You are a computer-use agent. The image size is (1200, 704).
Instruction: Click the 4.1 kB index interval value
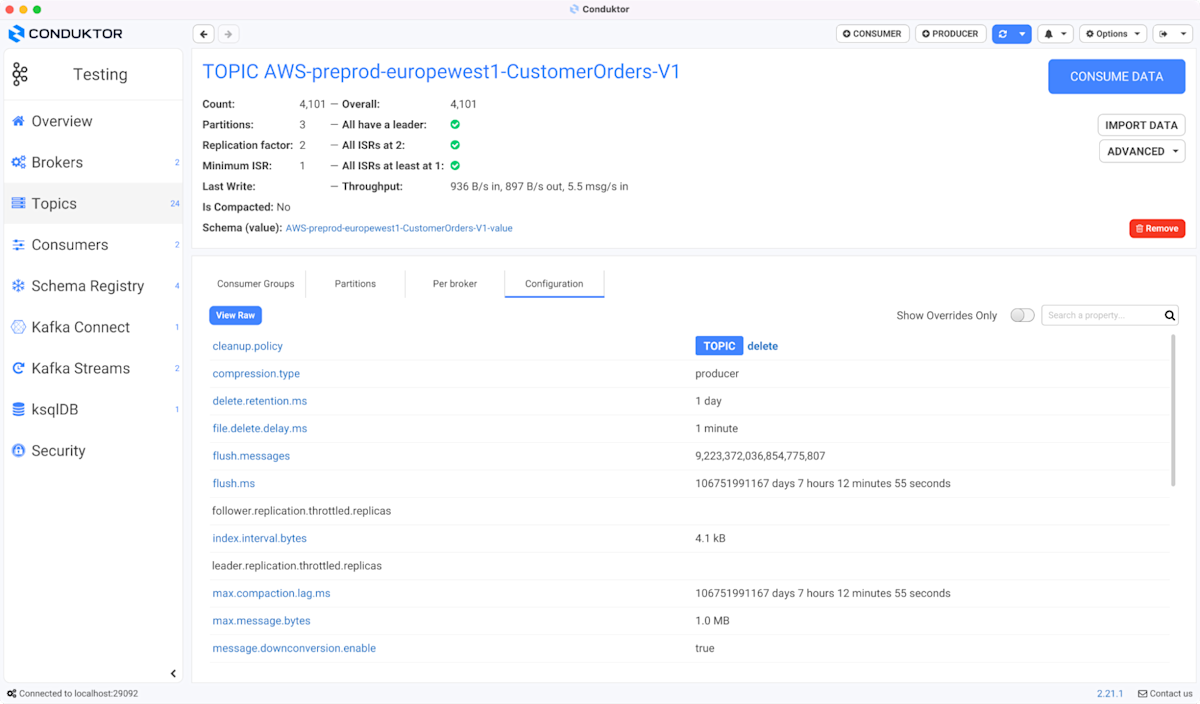click(x=710, y=538)
